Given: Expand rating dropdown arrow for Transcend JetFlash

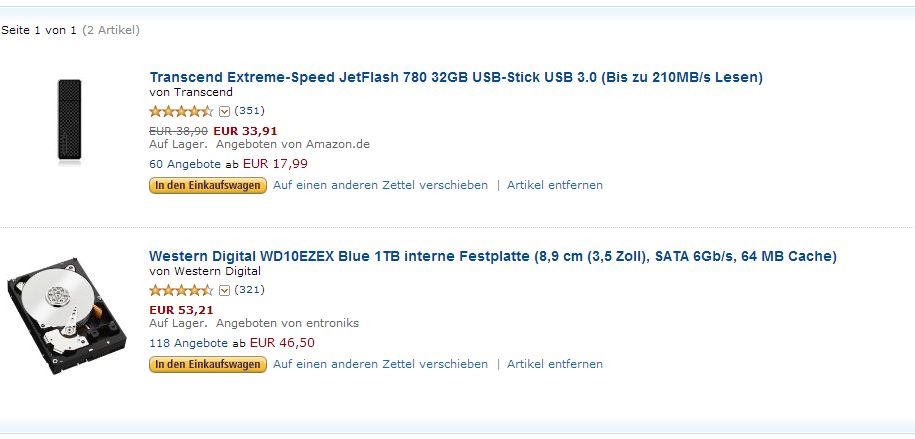Looking at the screenshot, I should (224, 111).
